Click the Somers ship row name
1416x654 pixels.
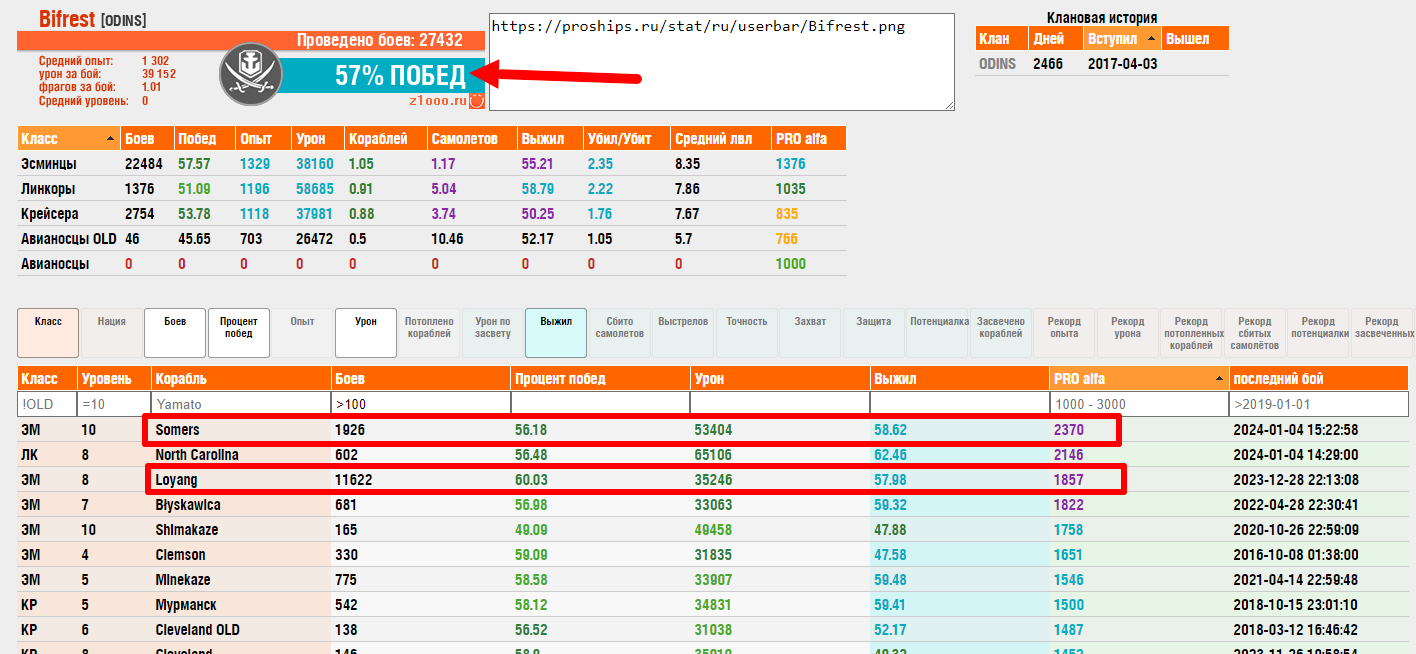[x=178, y=430]
